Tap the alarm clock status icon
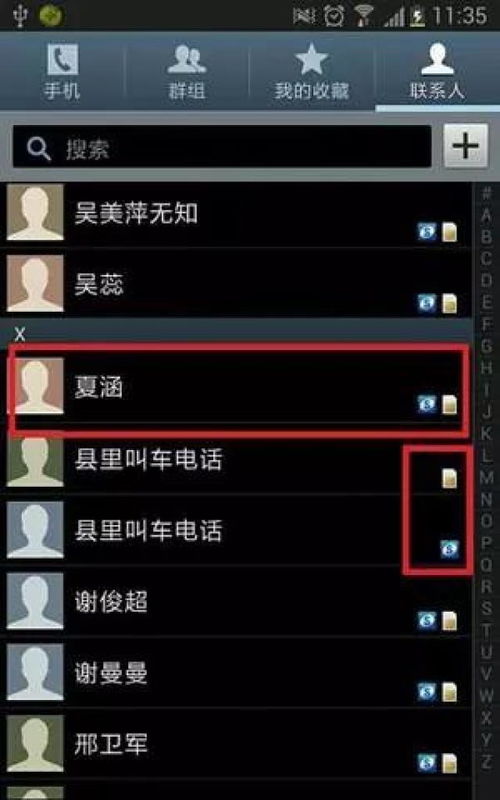 coord(334,16)
